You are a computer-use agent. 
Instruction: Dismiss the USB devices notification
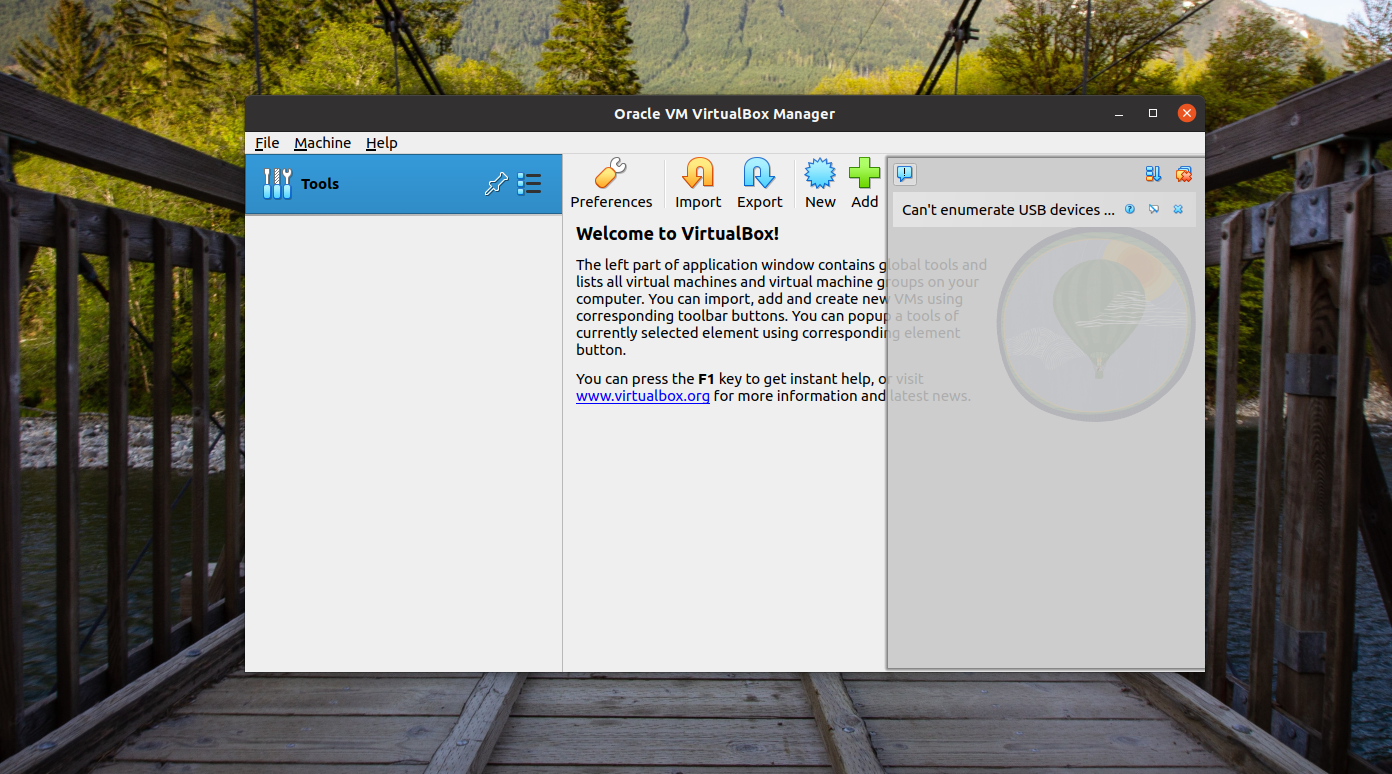(1178, 209)
